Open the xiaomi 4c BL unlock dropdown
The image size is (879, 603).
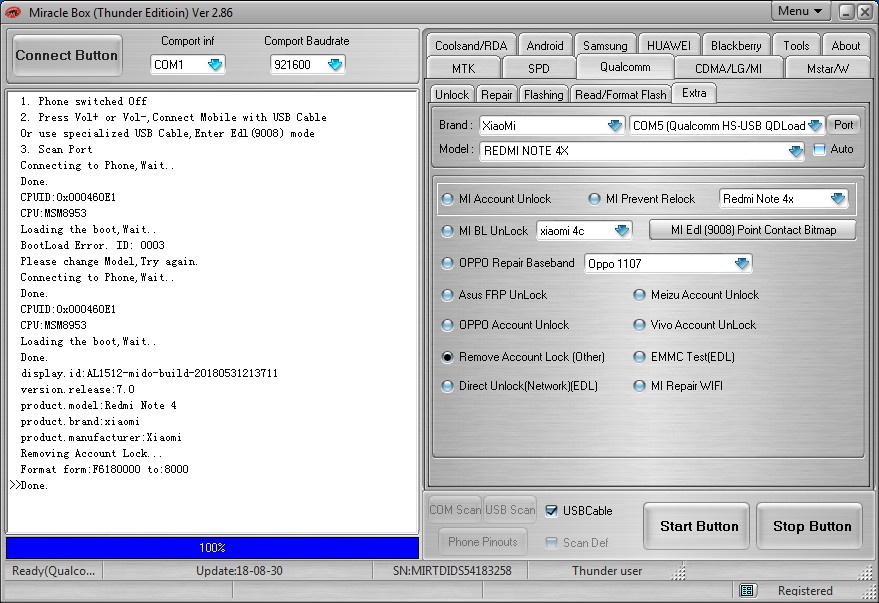pyautogui.click(x=622, y=231)
